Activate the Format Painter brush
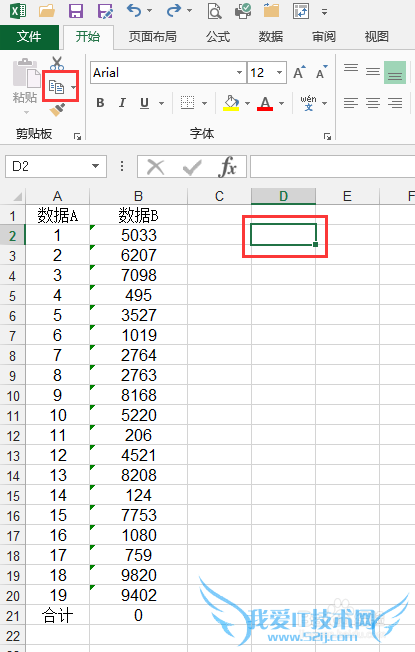This screenshot has height=652, width=415. 57,109
